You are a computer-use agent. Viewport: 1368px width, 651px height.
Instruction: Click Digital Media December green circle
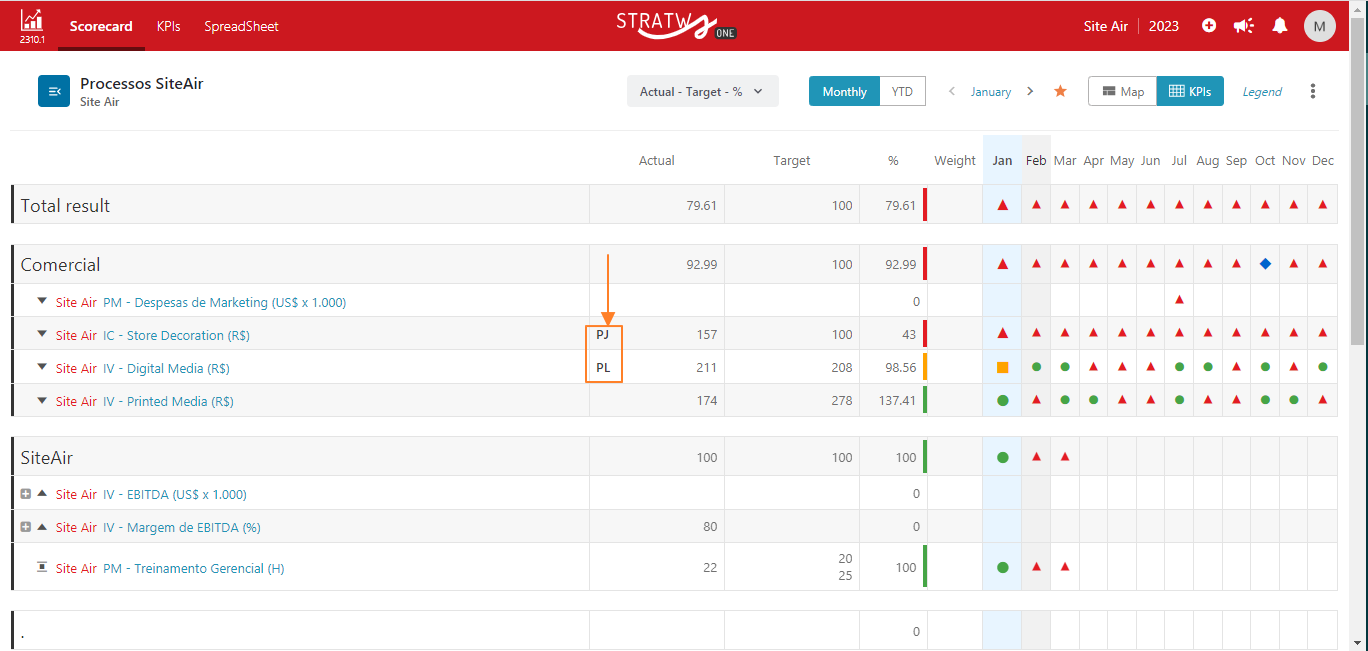(1322, 367)
